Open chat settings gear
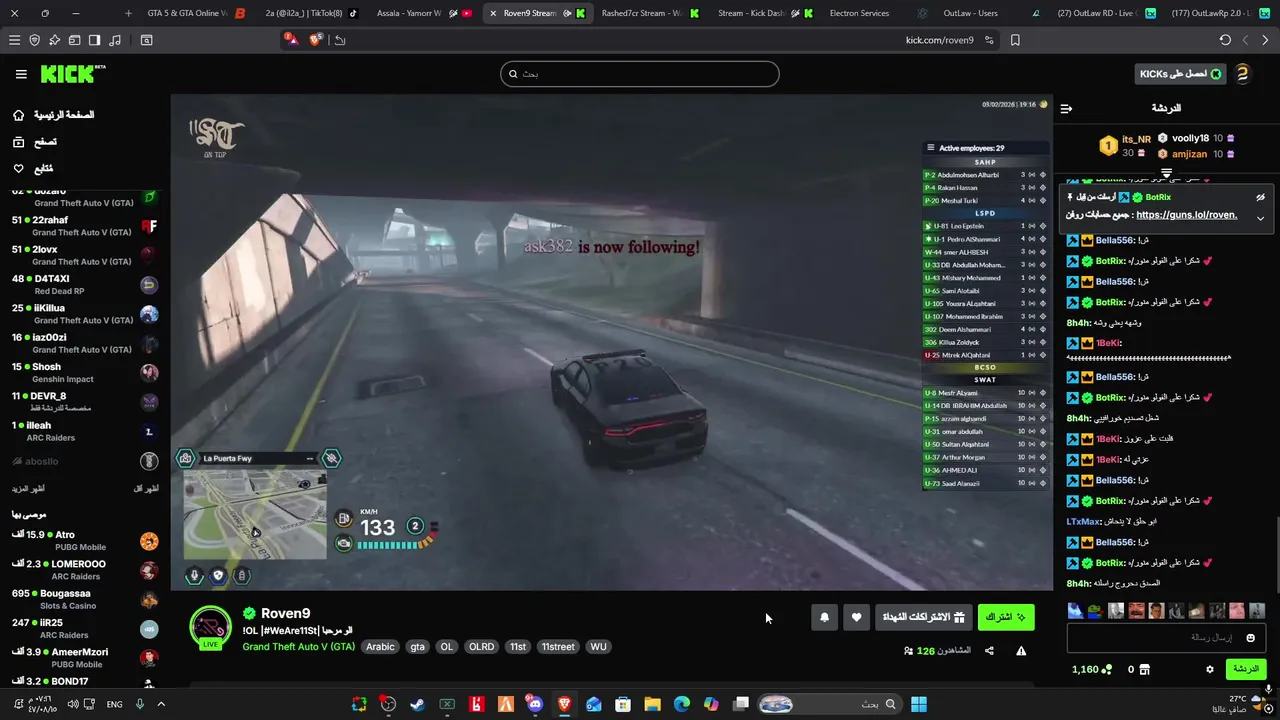The image size is (1280, 720). click(1209, 669)
